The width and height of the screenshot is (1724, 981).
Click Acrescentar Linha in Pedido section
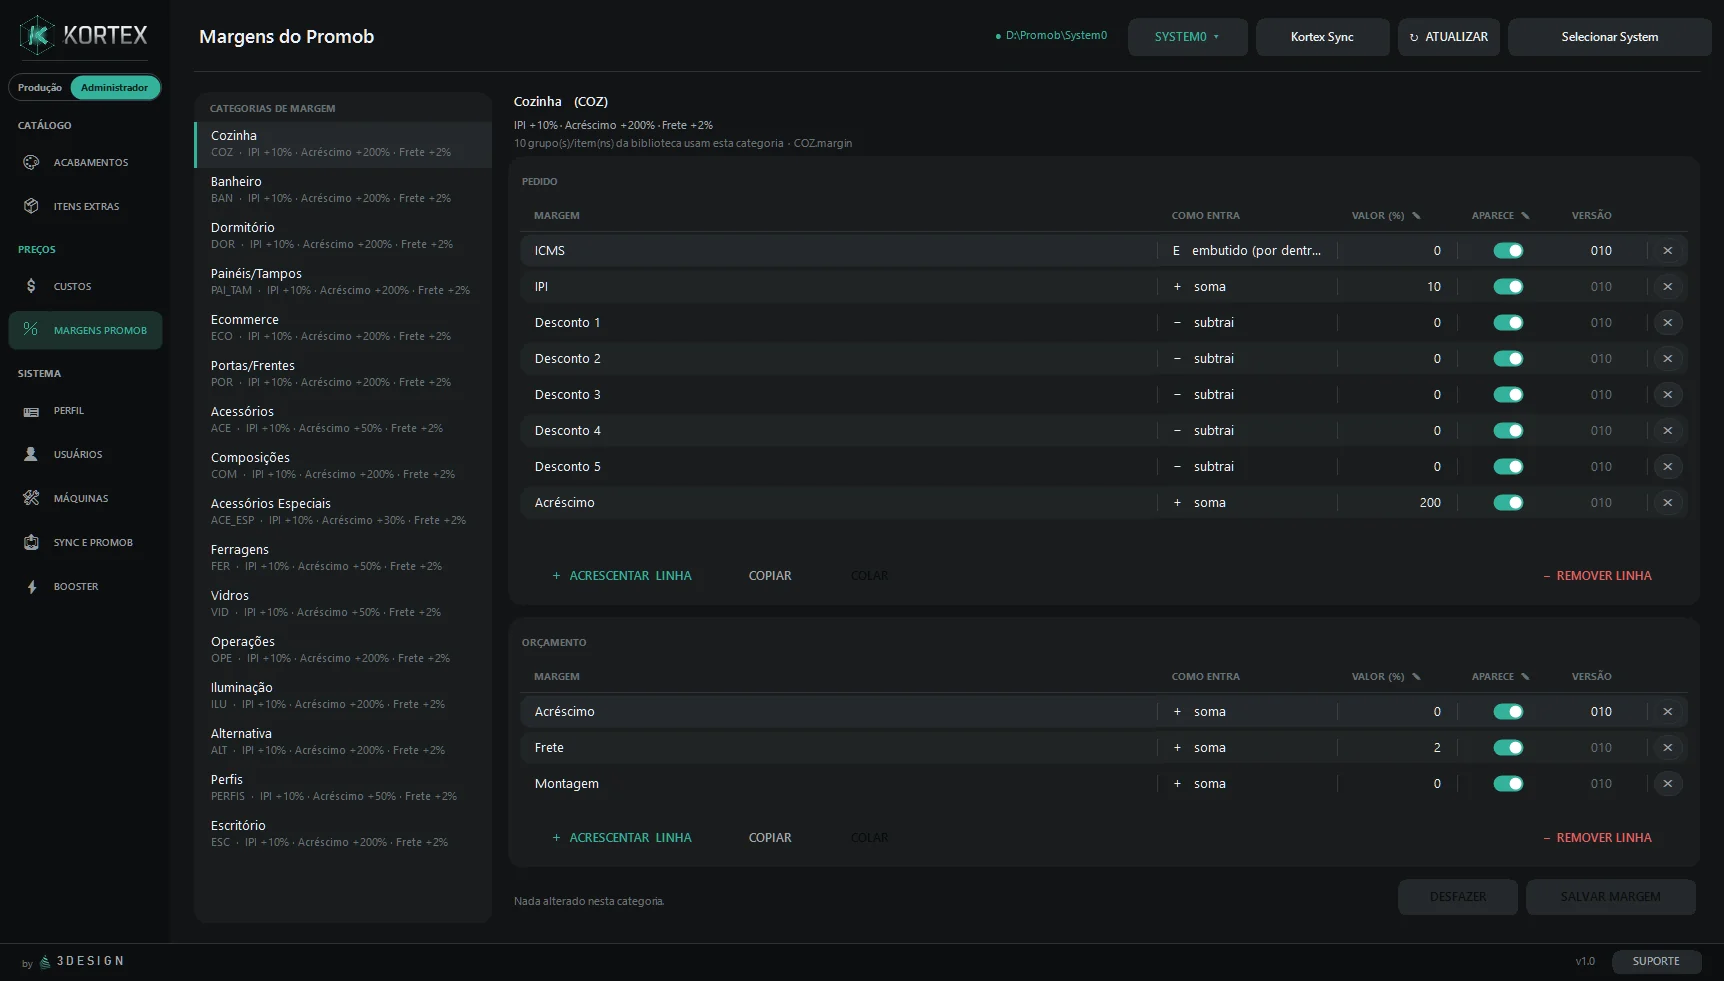tap(622, 576)
